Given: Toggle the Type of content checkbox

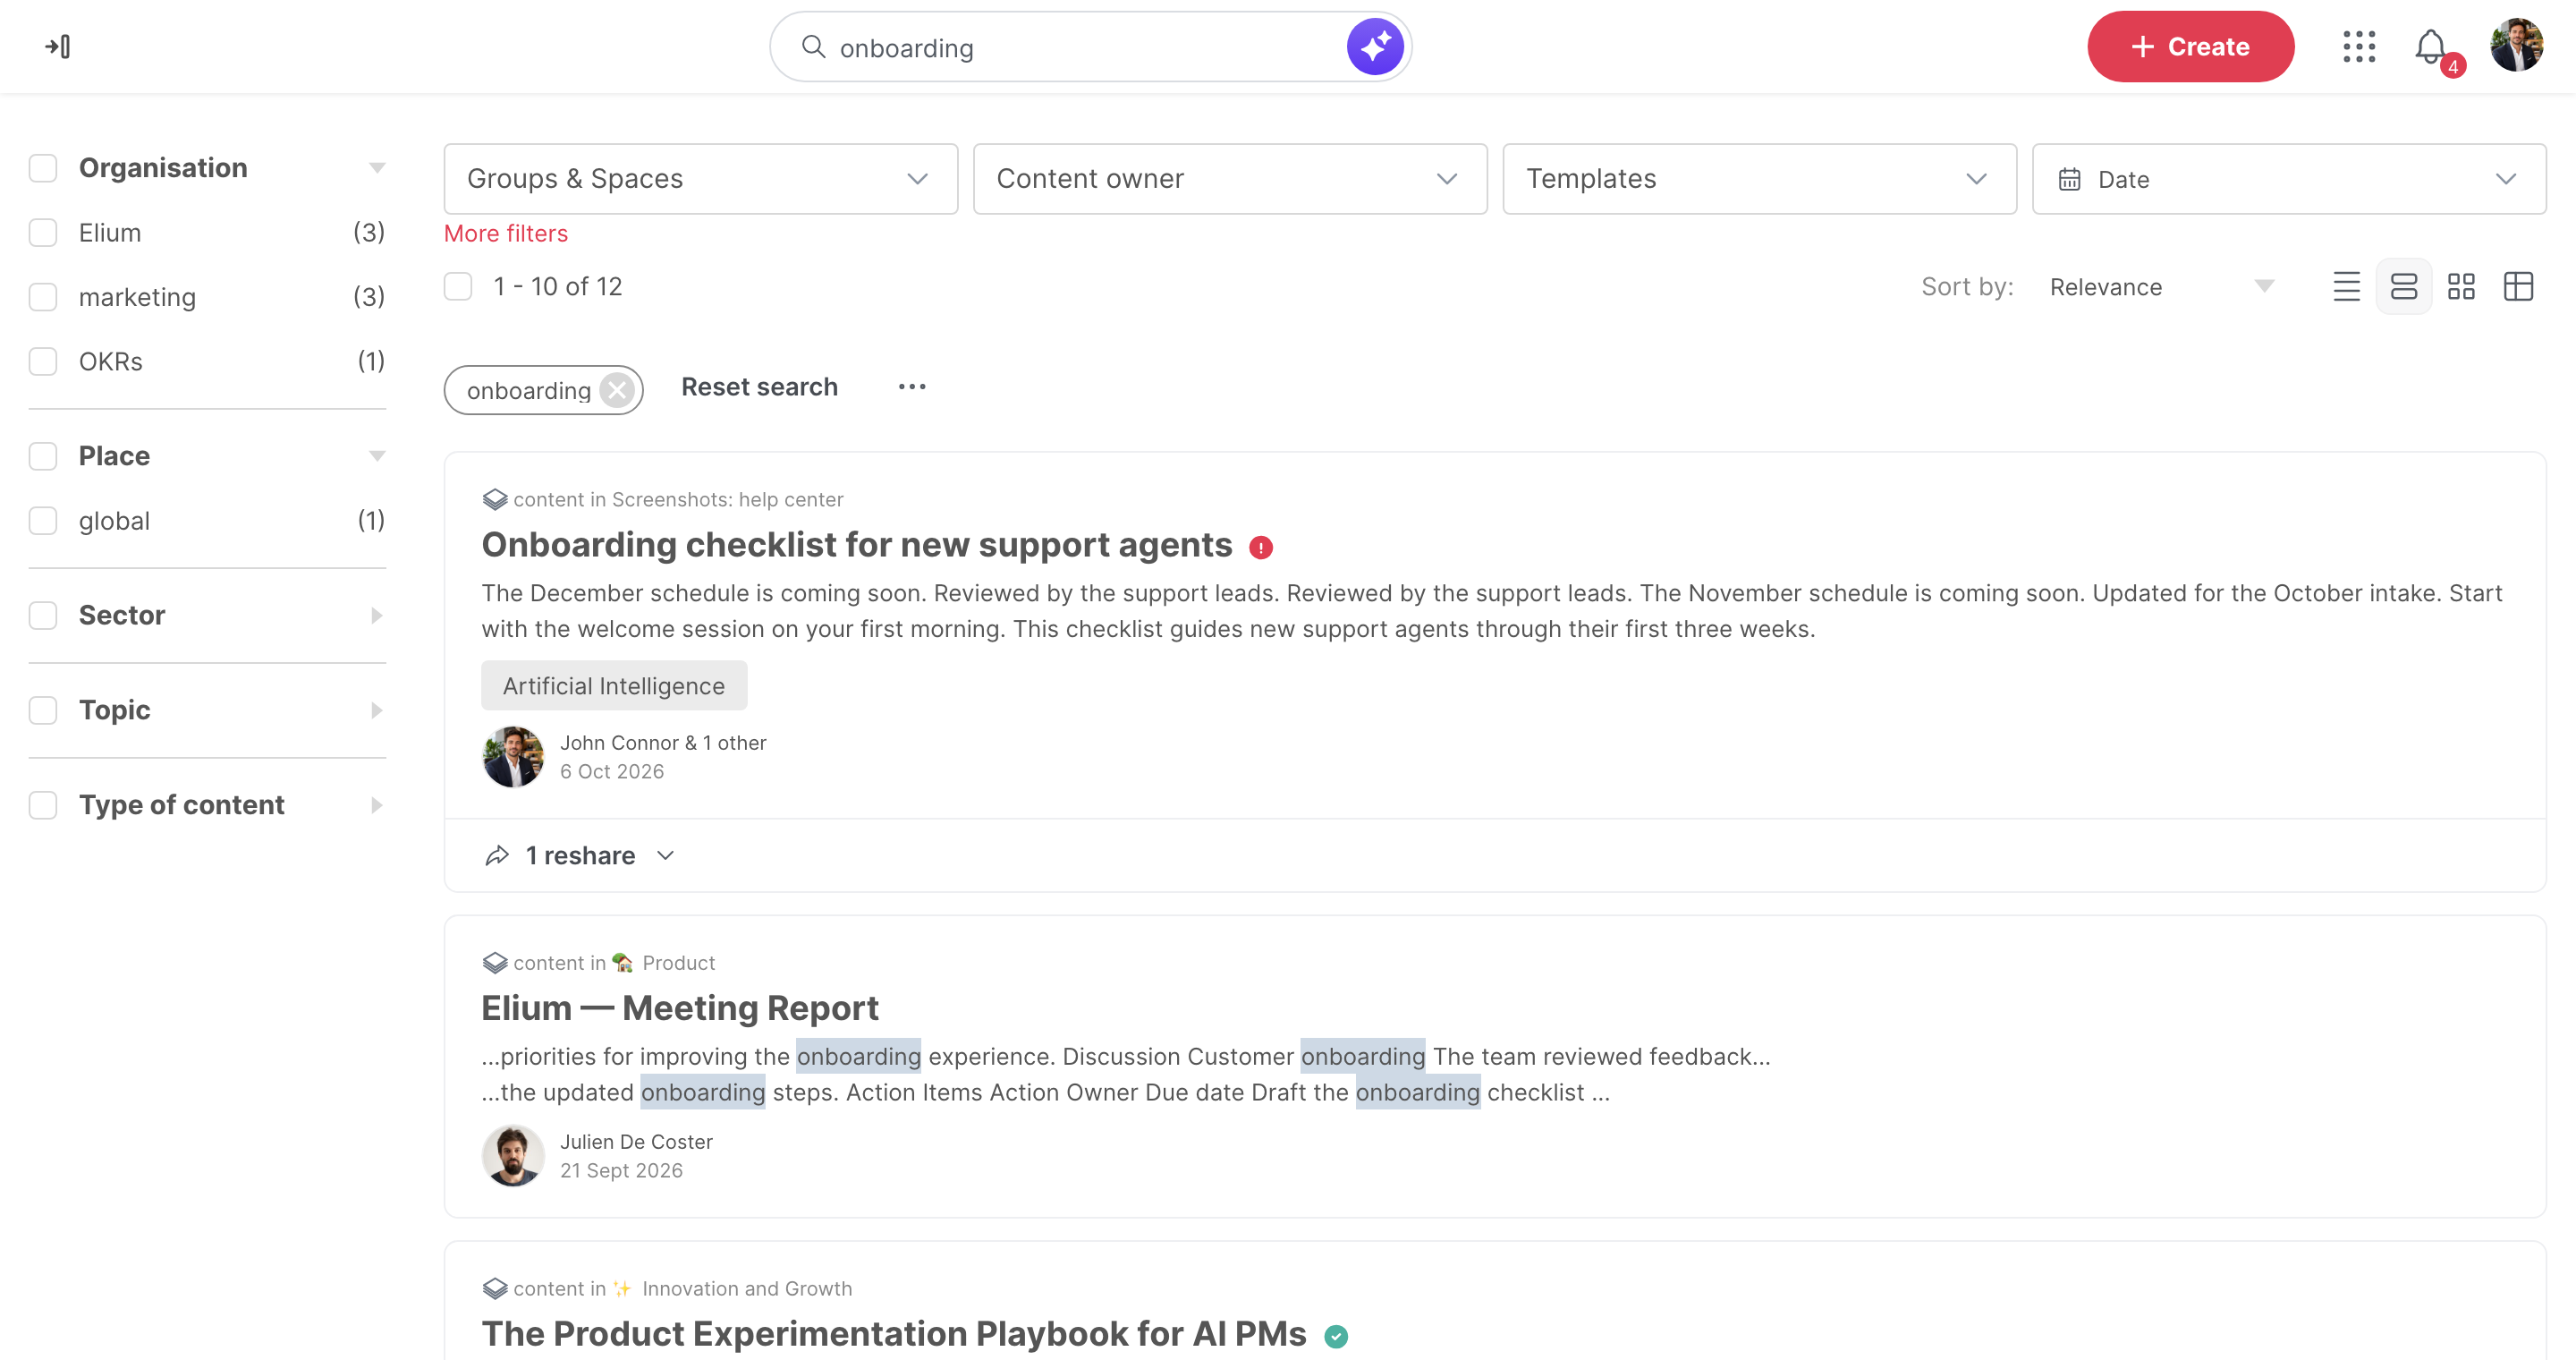Looking at the screenshot, I should click(43, 805).
